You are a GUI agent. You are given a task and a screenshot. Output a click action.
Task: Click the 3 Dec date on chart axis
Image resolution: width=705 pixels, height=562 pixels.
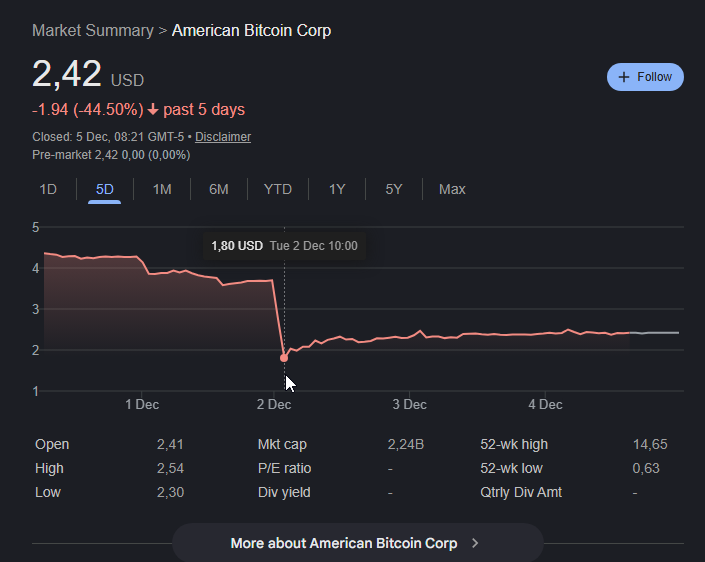click(x=409, y=405)
